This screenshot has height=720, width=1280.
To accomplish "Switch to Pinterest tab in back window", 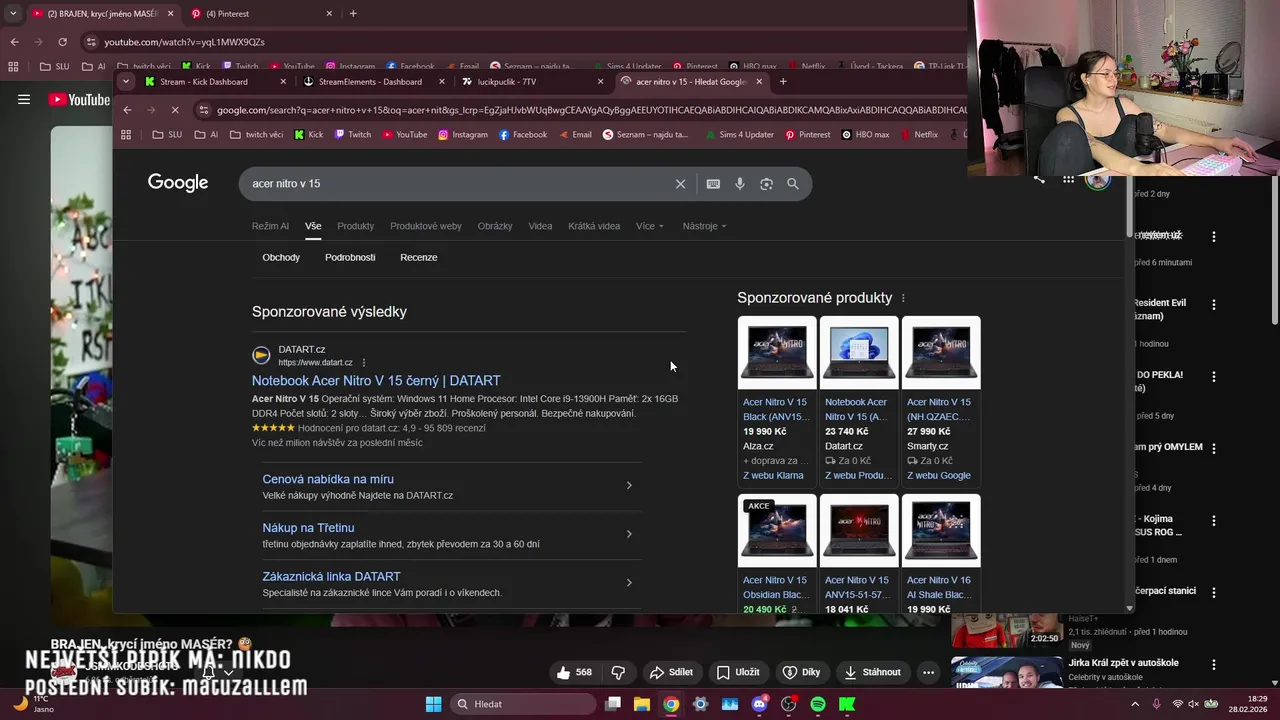I will [261, 13].
